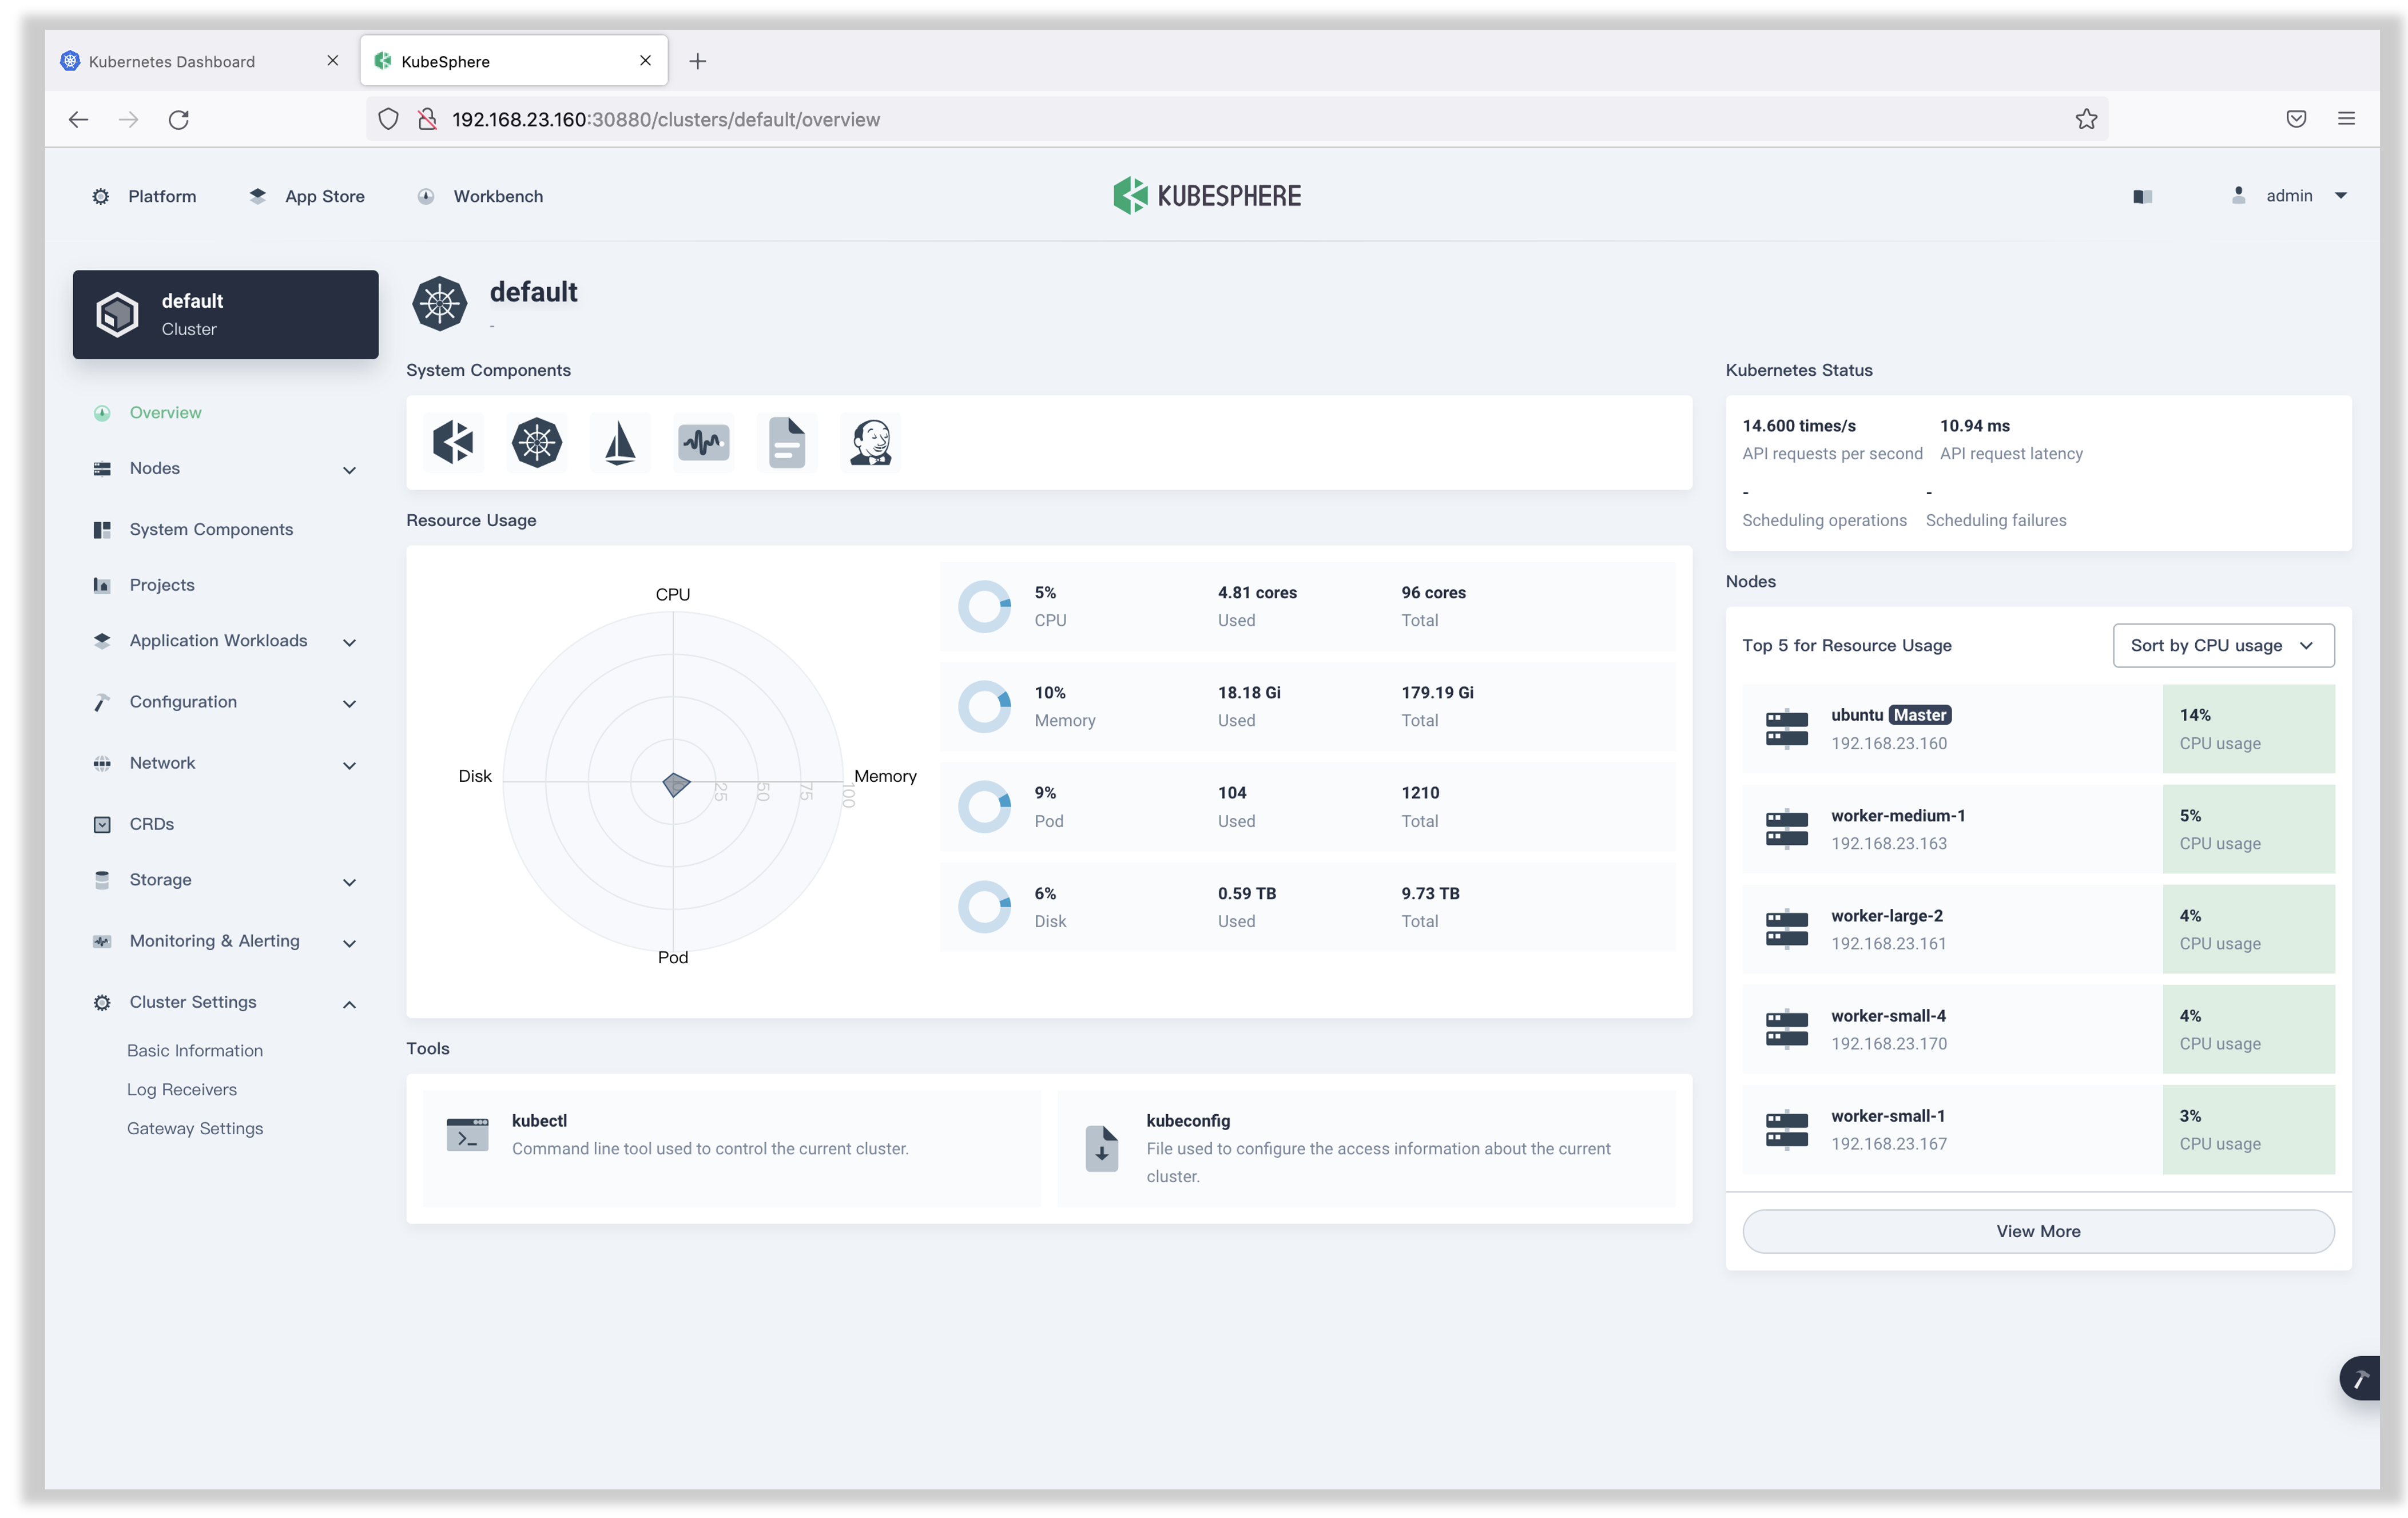Viewport: 2408px width, 1518px height.
Task: Open the kubeconfig tool card
Action: point(1366,1148)
